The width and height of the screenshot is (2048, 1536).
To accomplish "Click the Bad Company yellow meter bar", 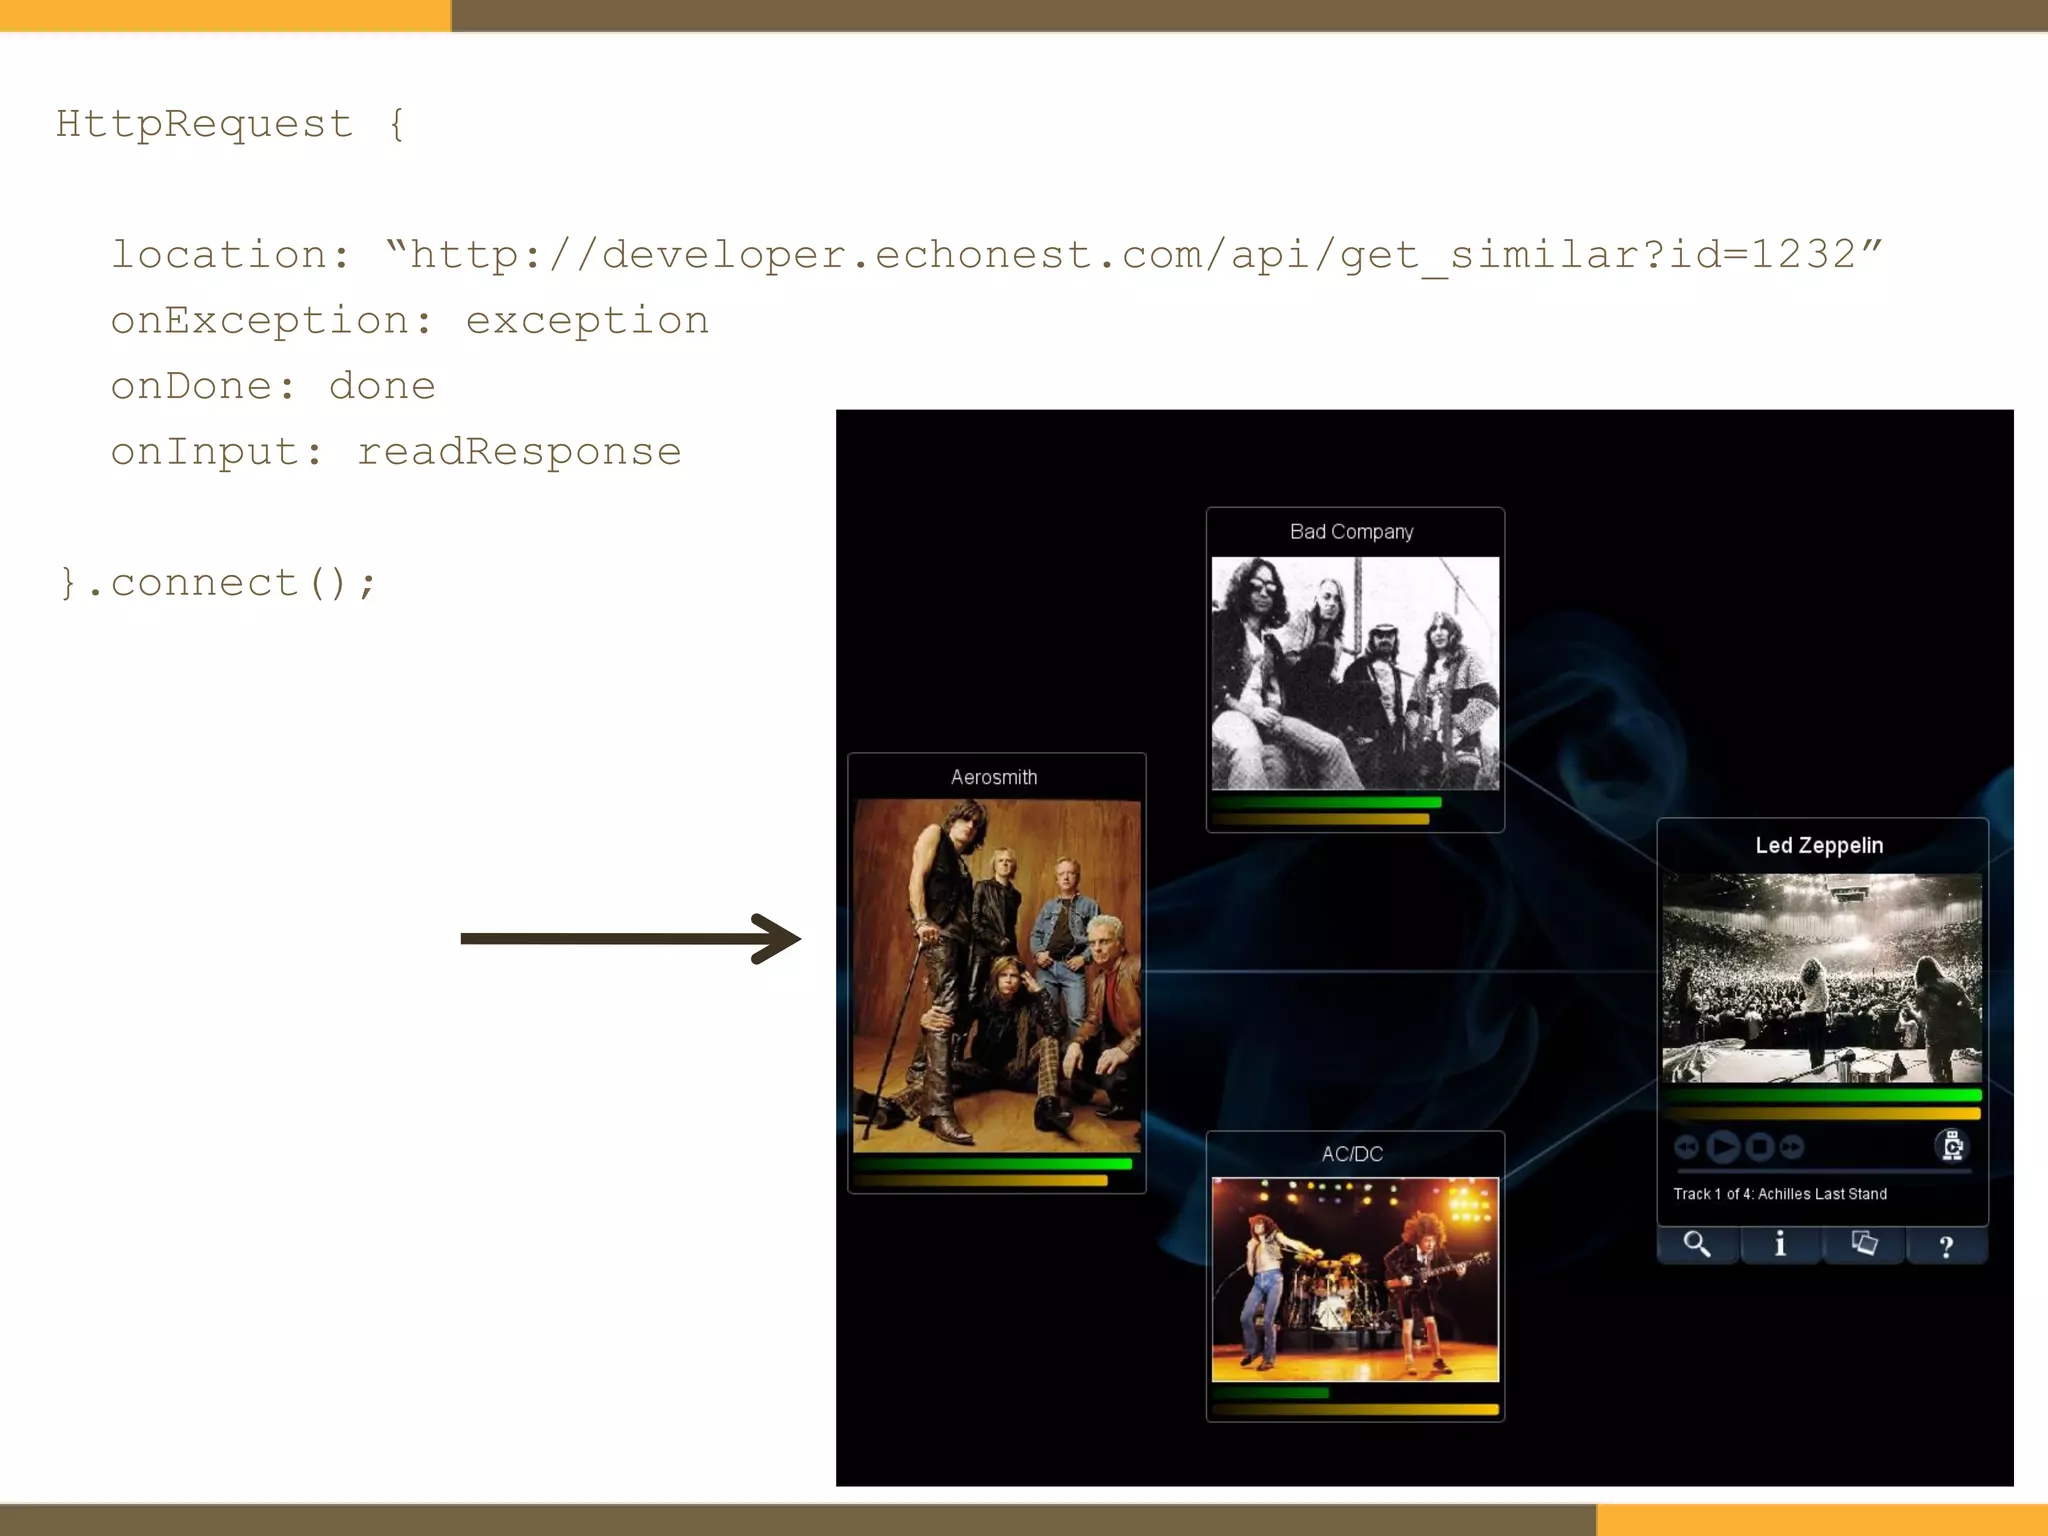I will [1321, 819].
